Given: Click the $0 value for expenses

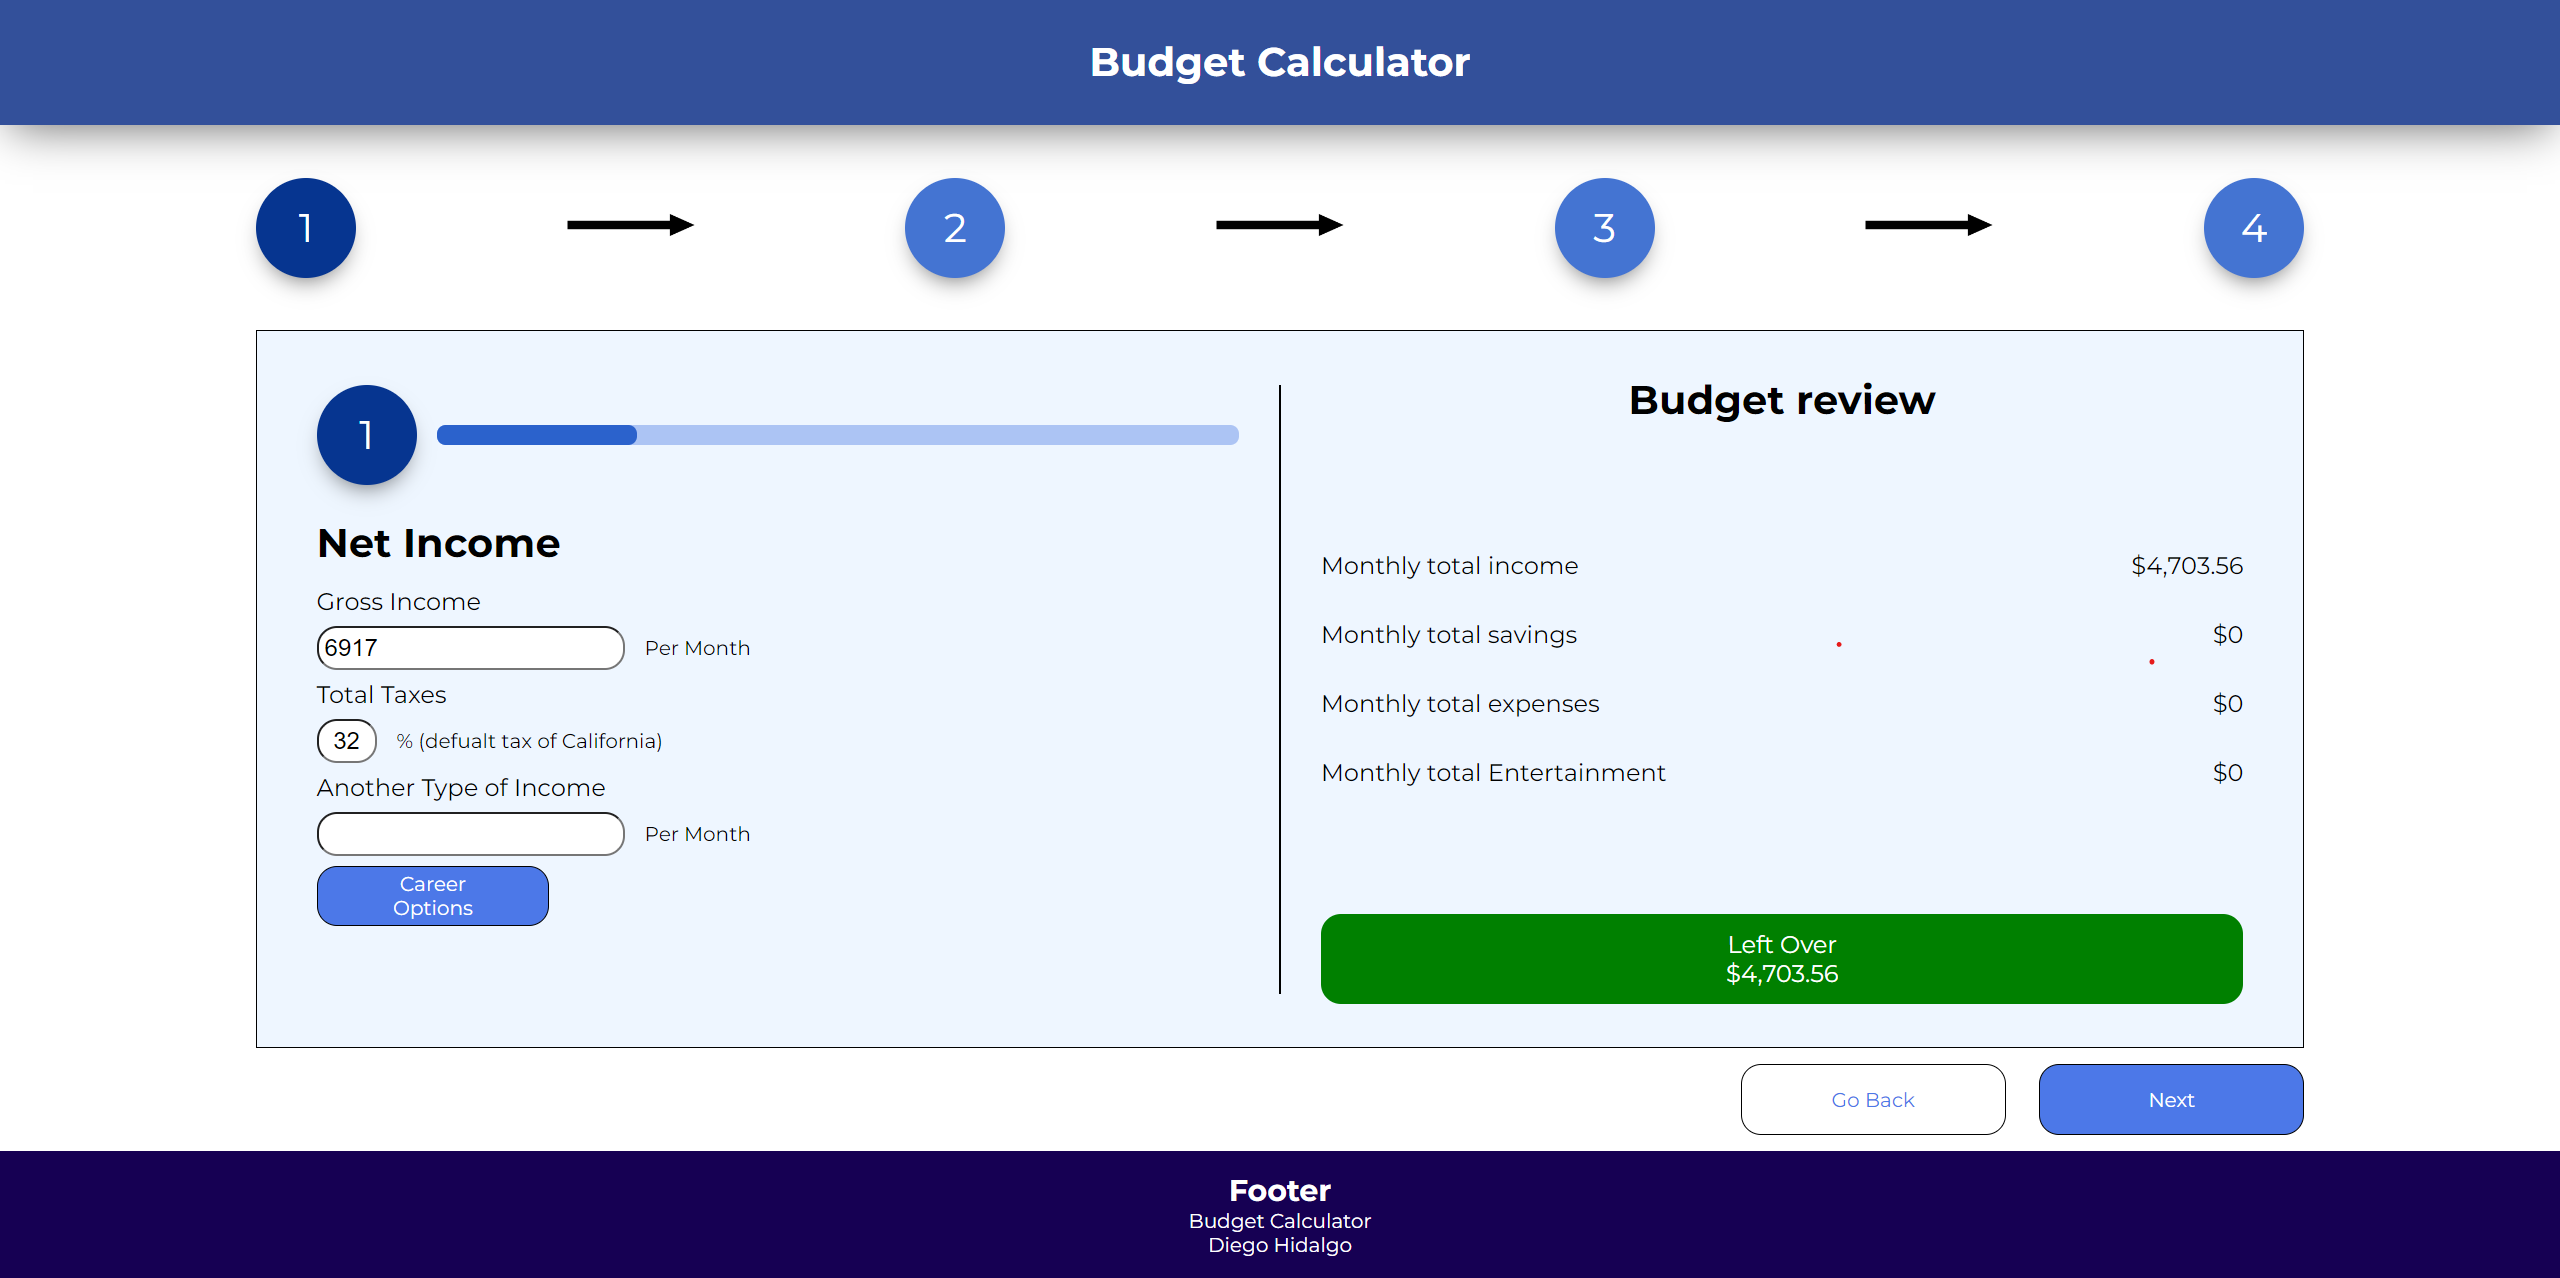Looking at the screenshot, I should (2227, 704).
